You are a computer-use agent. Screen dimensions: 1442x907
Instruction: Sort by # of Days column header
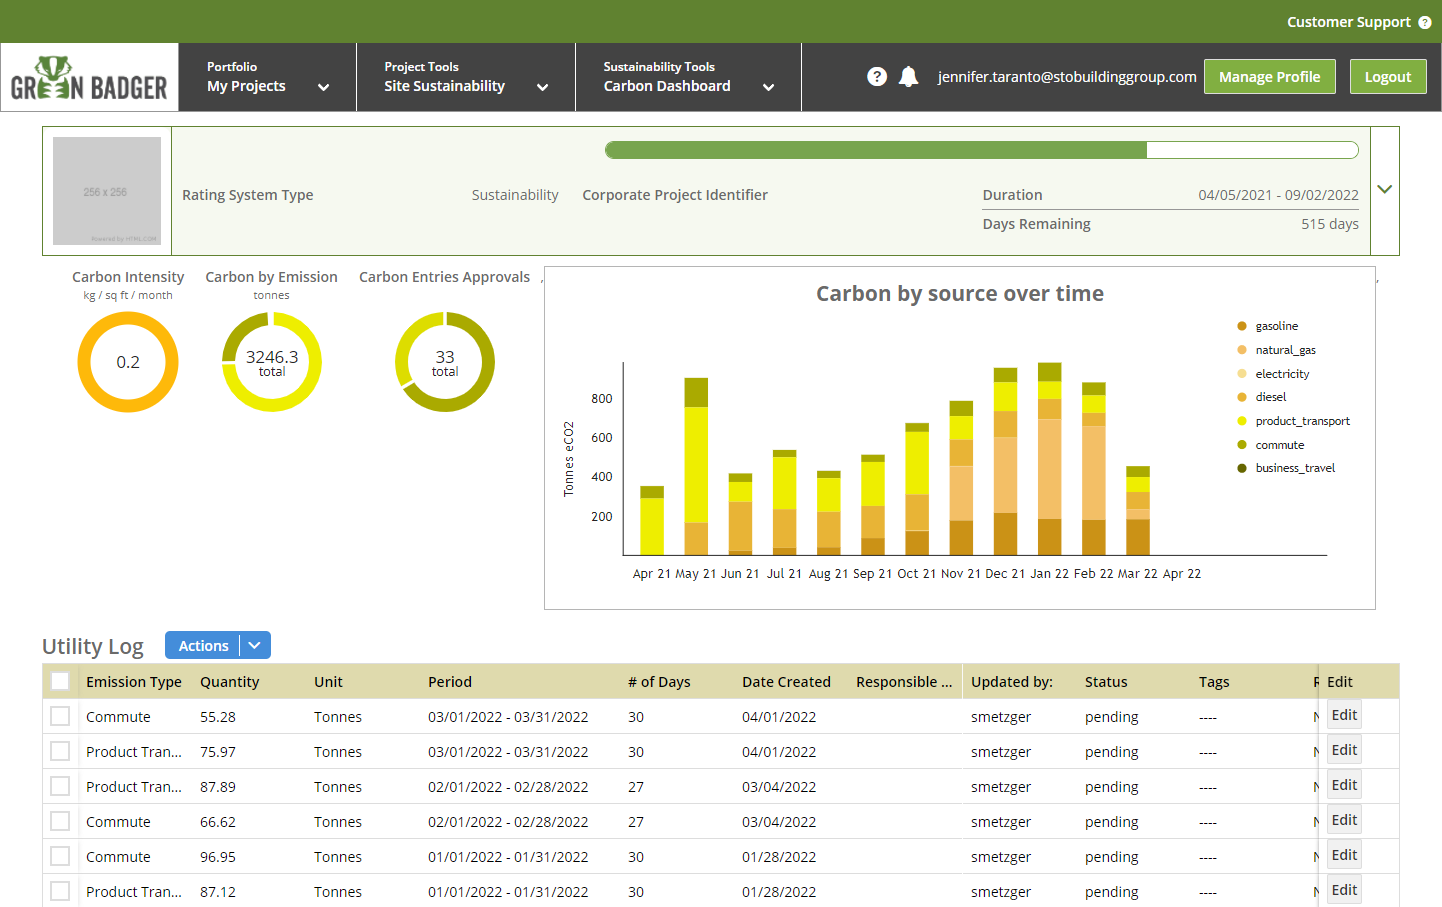point(659,682)
